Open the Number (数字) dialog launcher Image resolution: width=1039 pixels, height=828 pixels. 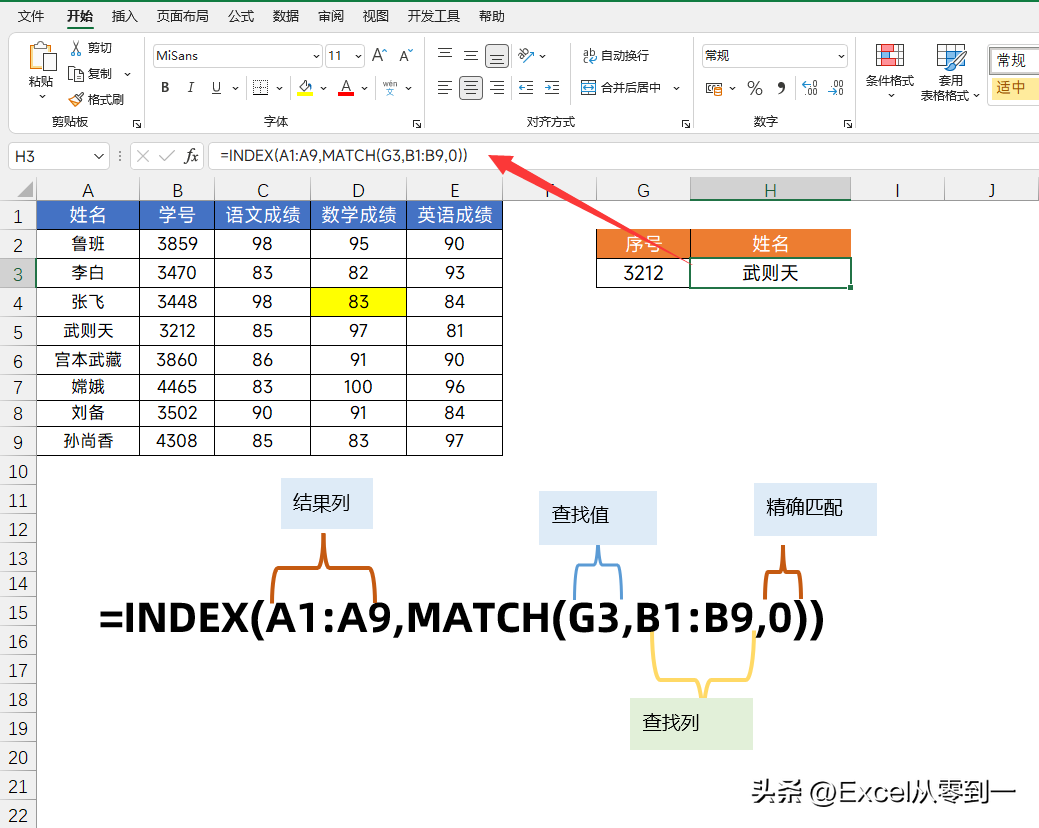848,124
